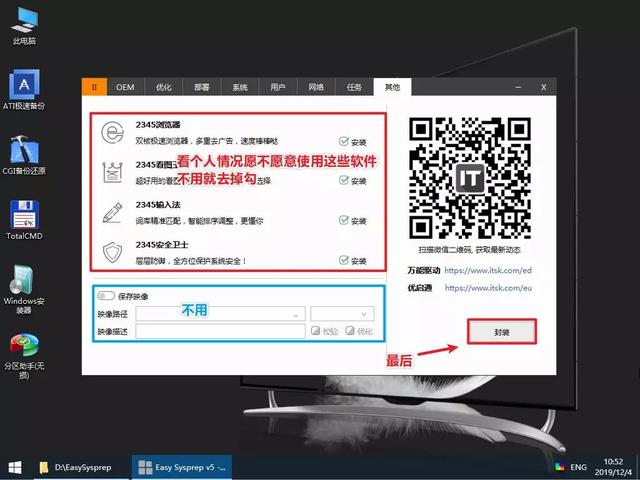Viewport: 640px width, 480px height.
Task: Switch to the 任务 tab
Action: pyautogui.click(x=354, y=87)
